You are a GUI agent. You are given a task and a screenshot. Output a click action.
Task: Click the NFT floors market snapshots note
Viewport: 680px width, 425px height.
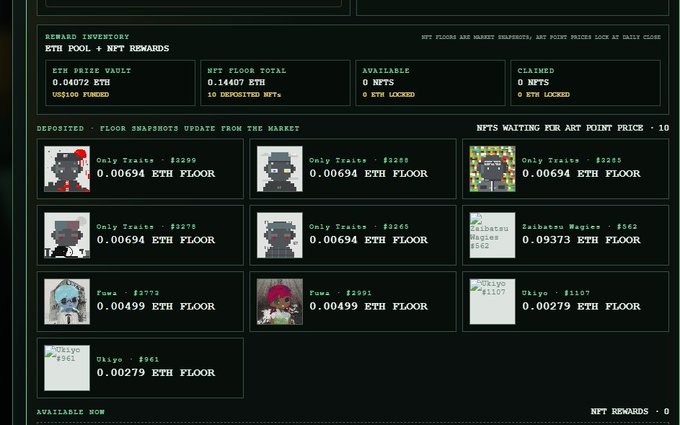[x=541, y=37]
